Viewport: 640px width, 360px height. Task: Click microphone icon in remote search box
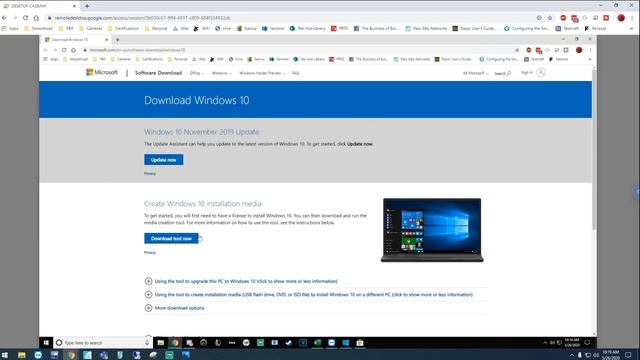(147, 343)
